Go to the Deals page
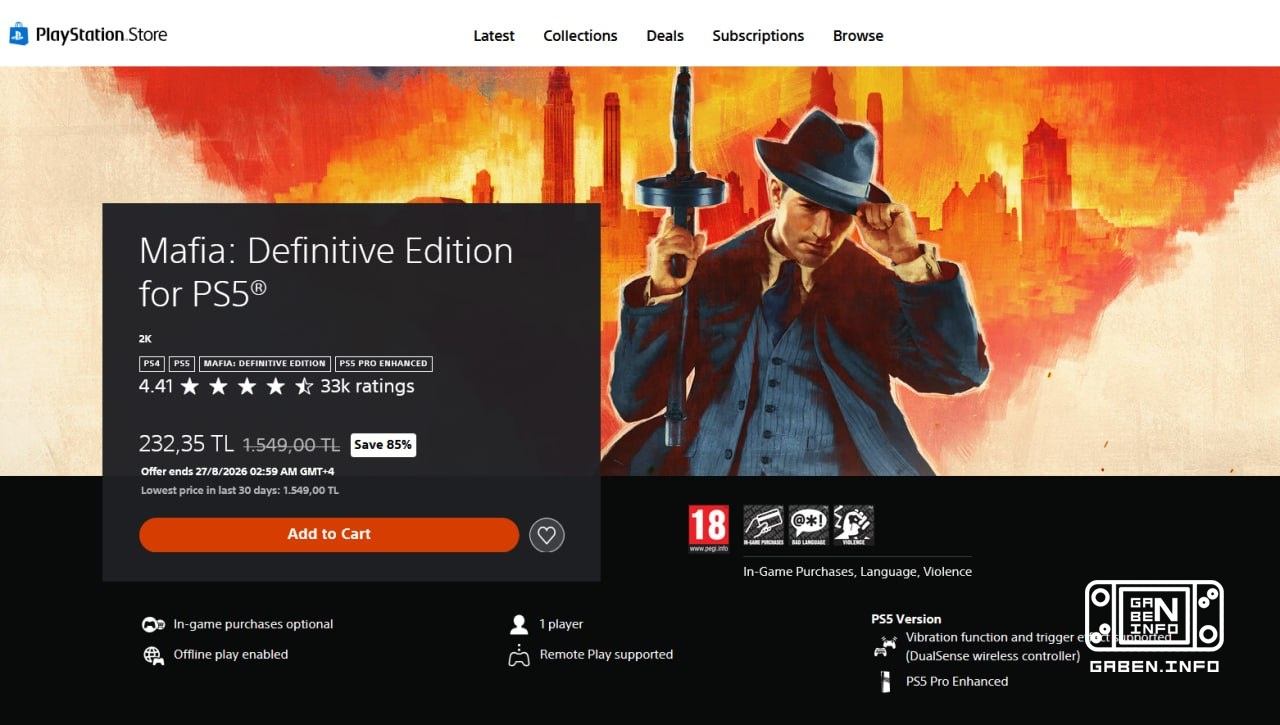This screenshot has height=725, width=1280. click(665, 35)
